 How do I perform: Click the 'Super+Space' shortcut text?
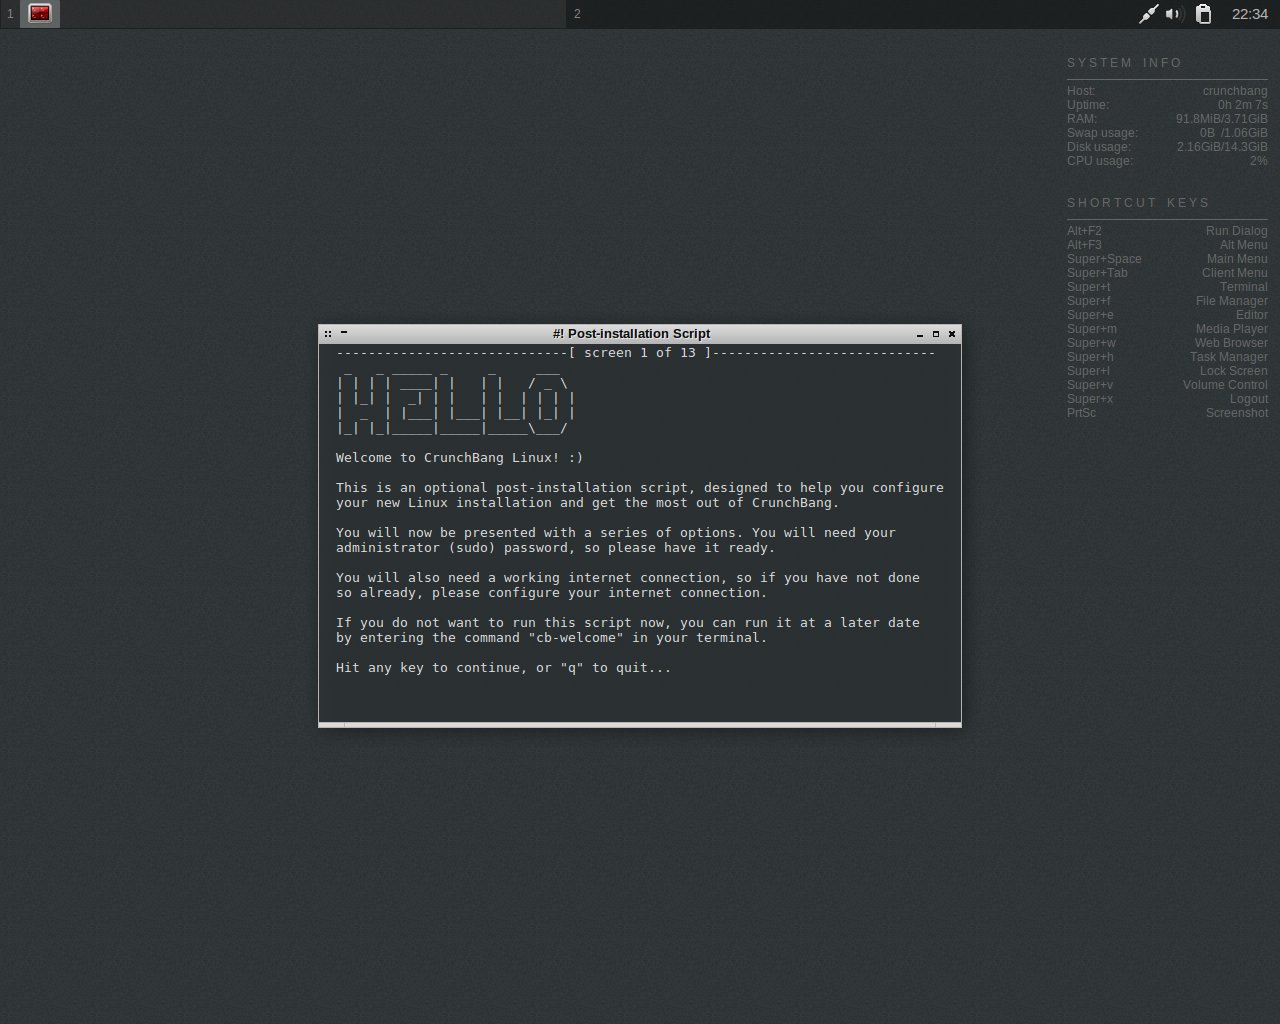tap(1104, 259)
